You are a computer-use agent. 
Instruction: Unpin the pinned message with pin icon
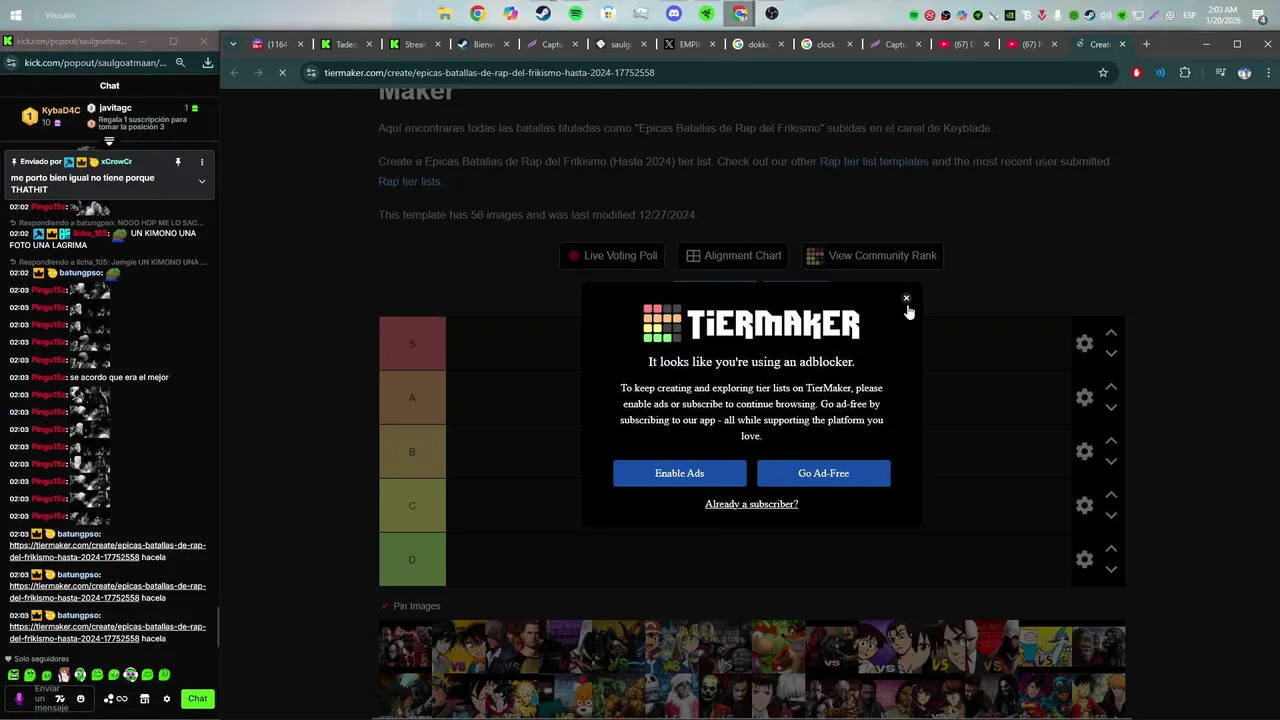click(x=178, y=161)
